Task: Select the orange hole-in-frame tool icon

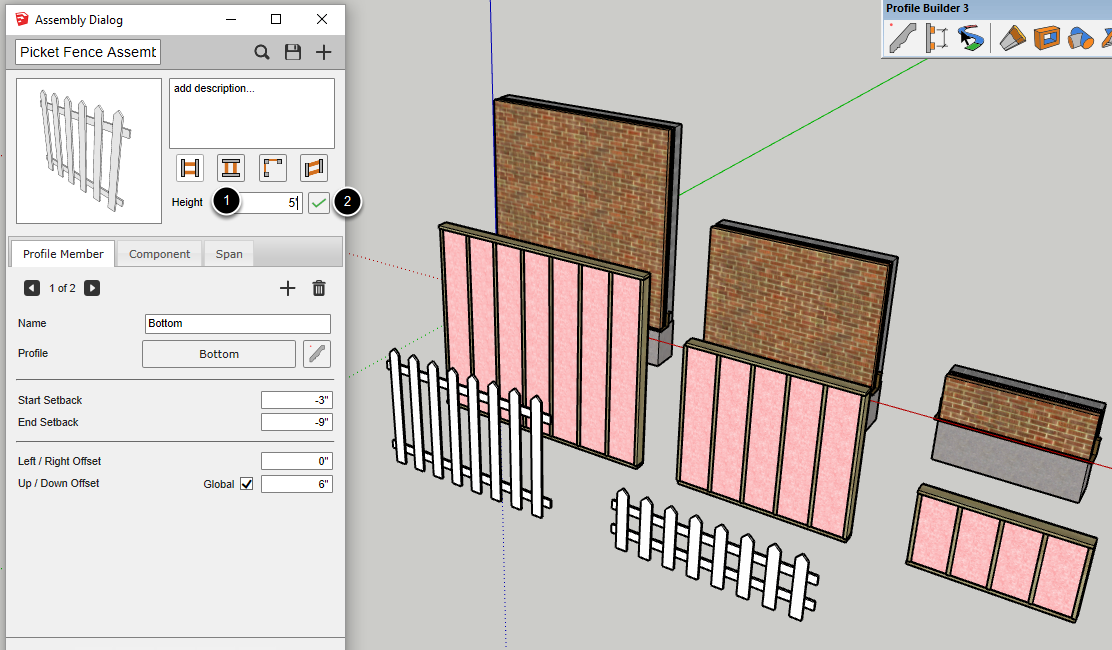Action: click(1047, 38)
